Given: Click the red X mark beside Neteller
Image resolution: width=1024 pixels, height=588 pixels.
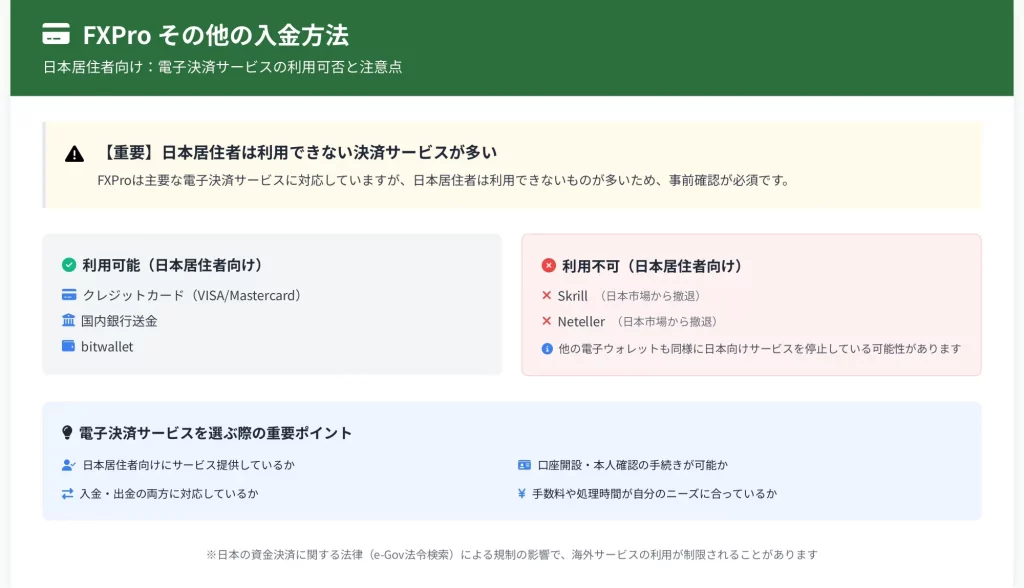Looking at the screenshot, I should (547, 322).
